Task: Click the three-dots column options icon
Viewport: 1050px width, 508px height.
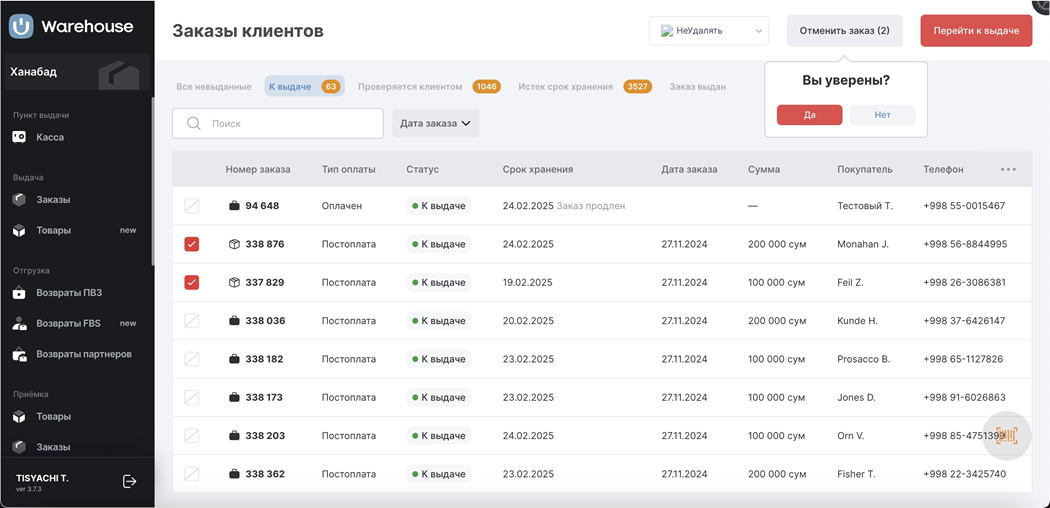Action: click(1008, 169)
